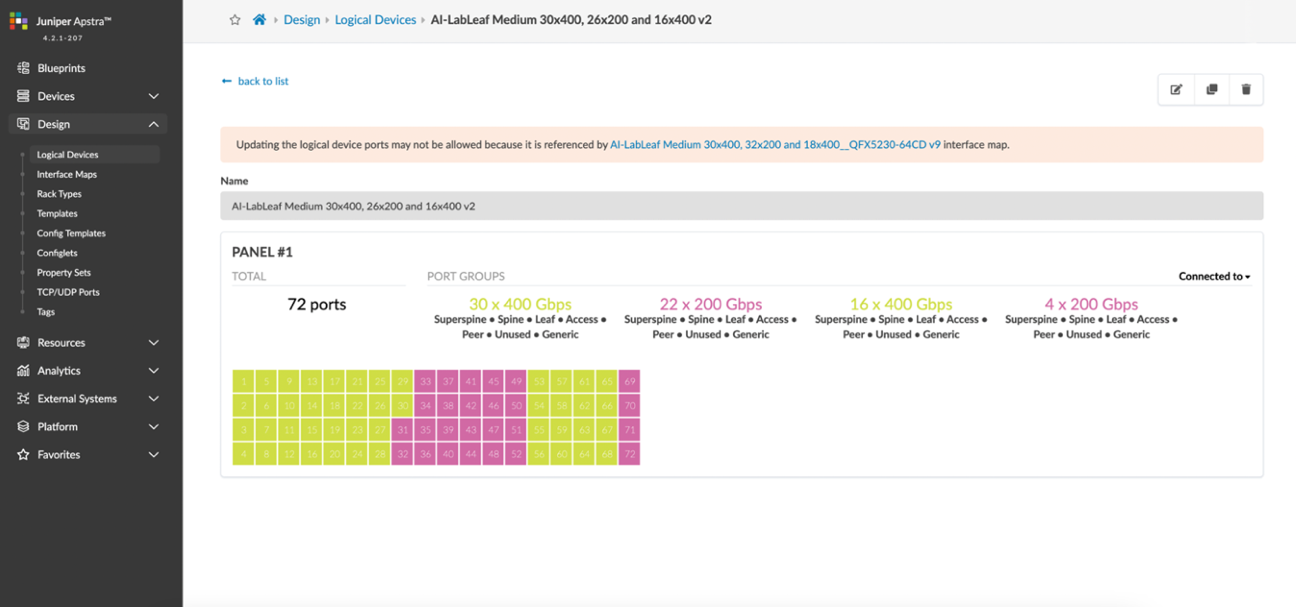Screen dimensions: 1296x607
Task: Expand the Analytics menu section
Action: 153,370
